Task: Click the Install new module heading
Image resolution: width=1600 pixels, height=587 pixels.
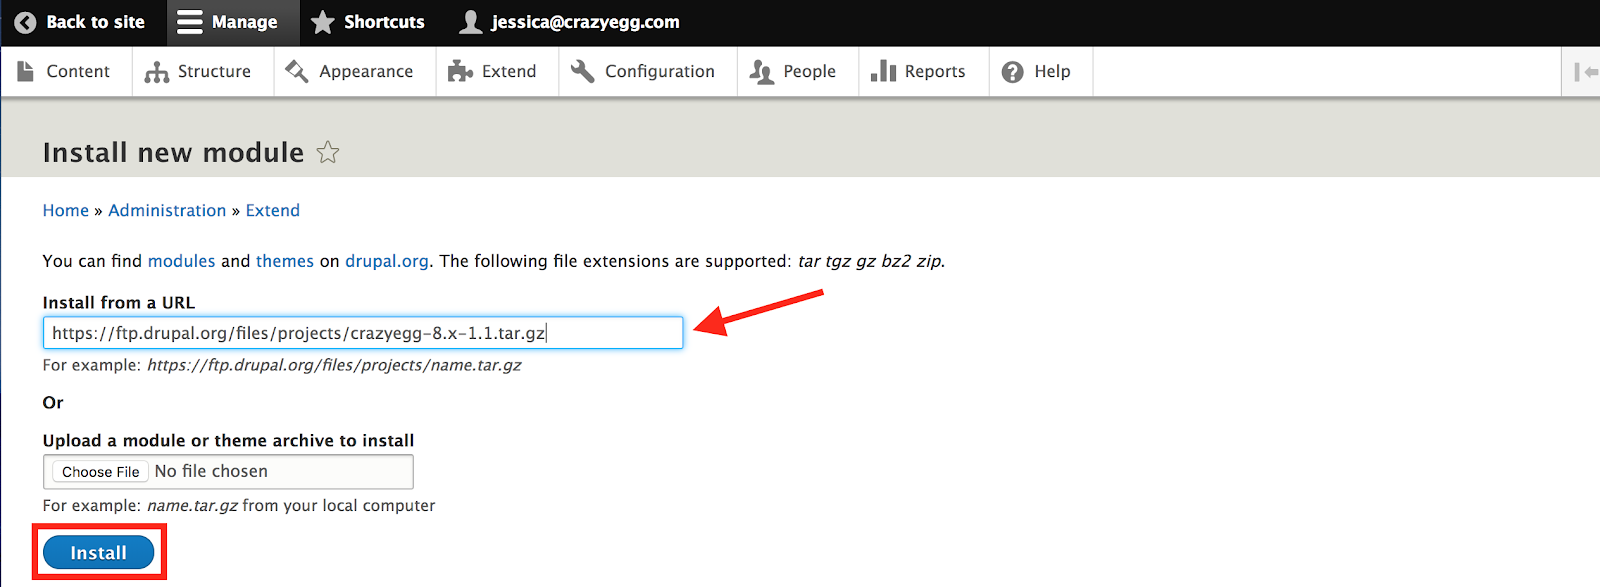Action: coord(173,152)
